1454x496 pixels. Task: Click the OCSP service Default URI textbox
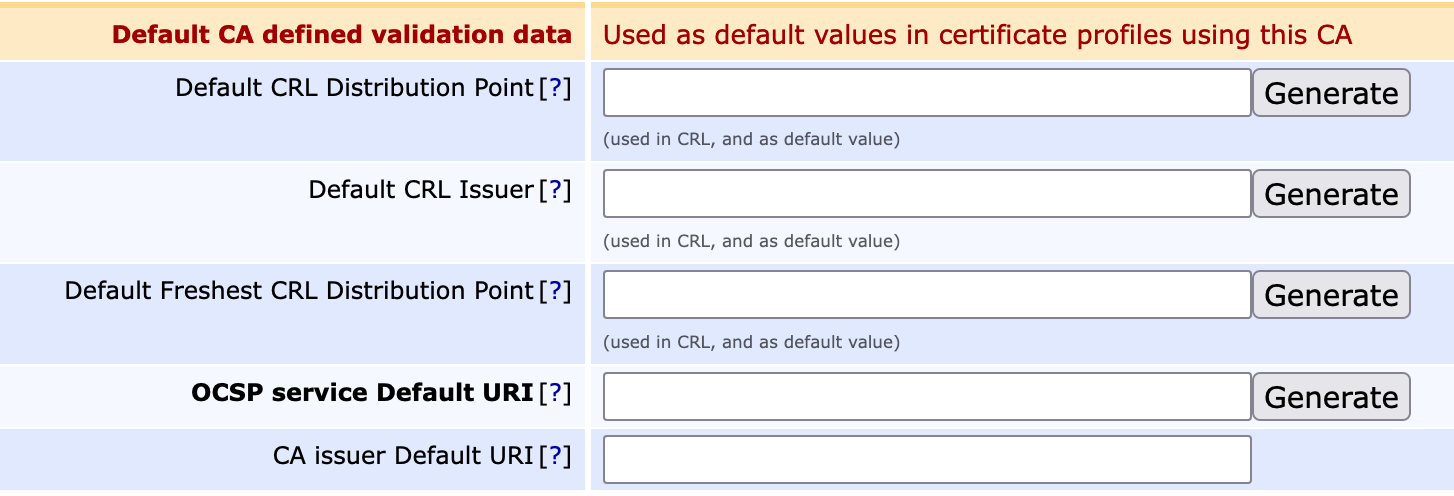pyautogui.click(x=927, y=397)
